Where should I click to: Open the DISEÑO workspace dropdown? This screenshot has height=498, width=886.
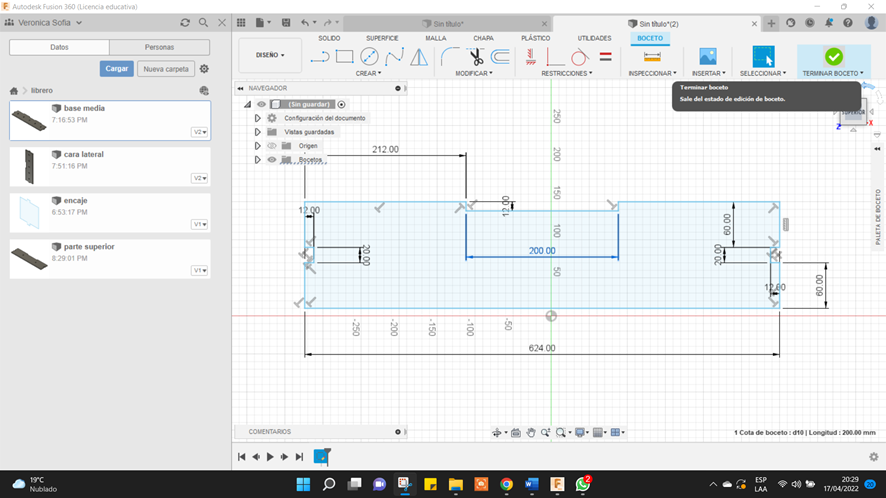click(x=270, y=55)
